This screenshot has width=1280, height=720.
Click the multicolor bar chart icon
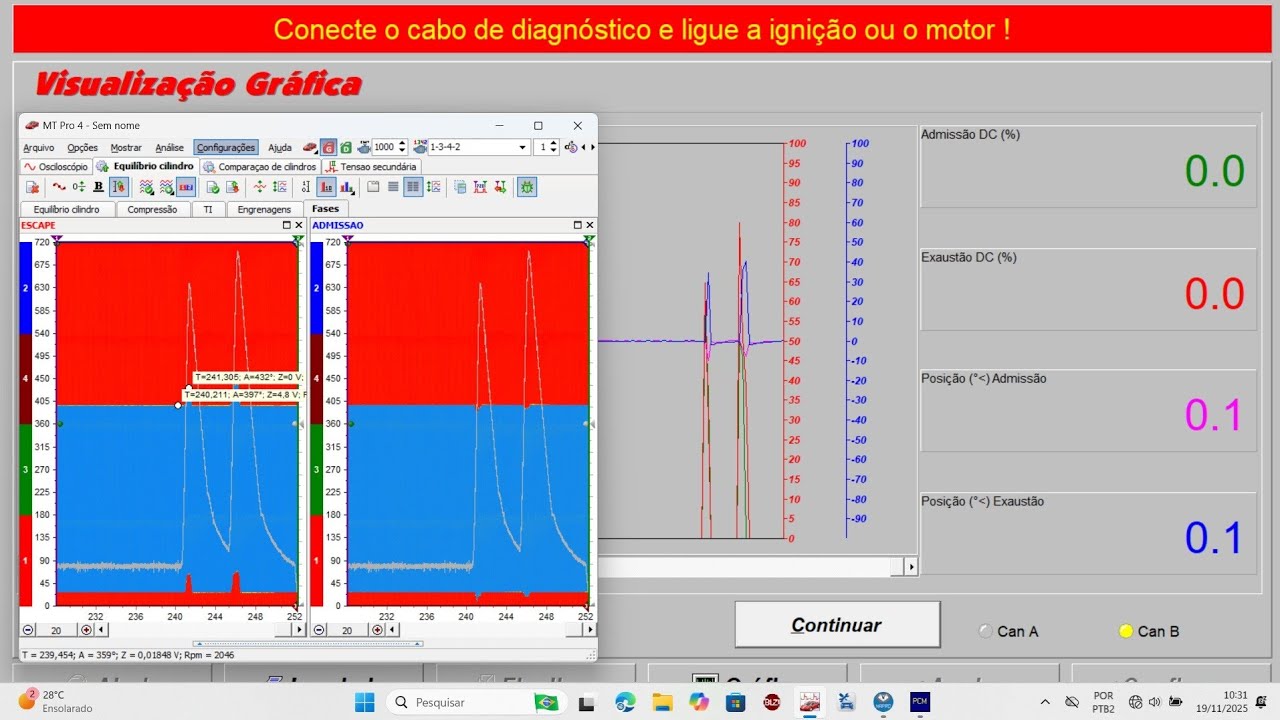347,187
